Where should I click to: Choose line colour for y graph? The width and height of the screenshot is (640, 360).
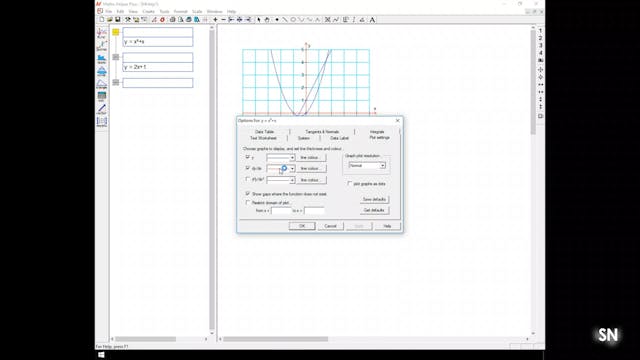[x=311, y=158]
